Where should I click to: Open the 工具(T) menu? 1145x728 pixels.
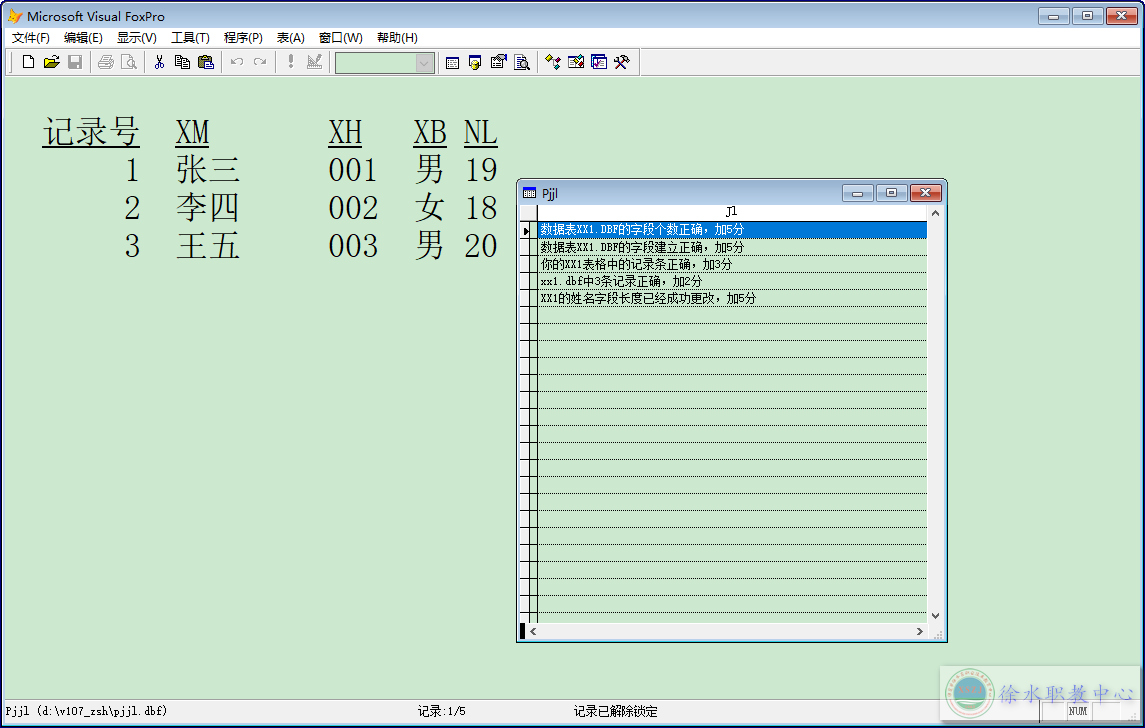[x=191, y=38]
